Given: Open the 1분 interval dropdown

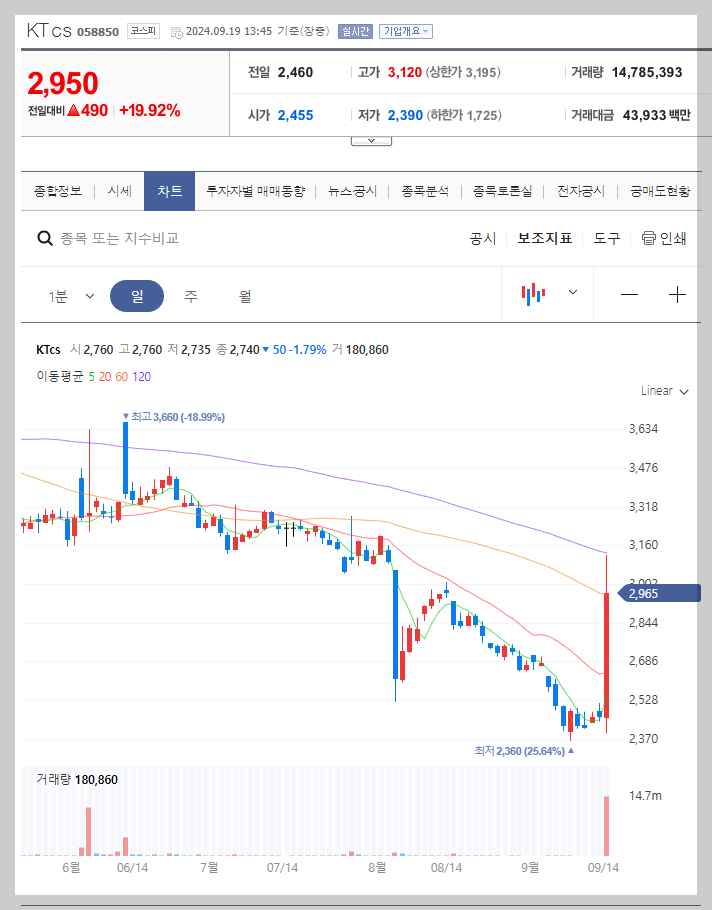Looking at the screenshot, I should coord(68,295).
